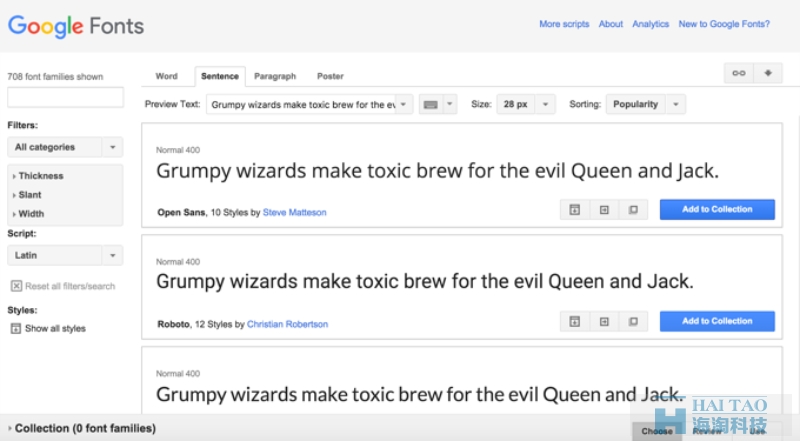Switch to the Paragraph tab
800x441 pixels.
275,76
